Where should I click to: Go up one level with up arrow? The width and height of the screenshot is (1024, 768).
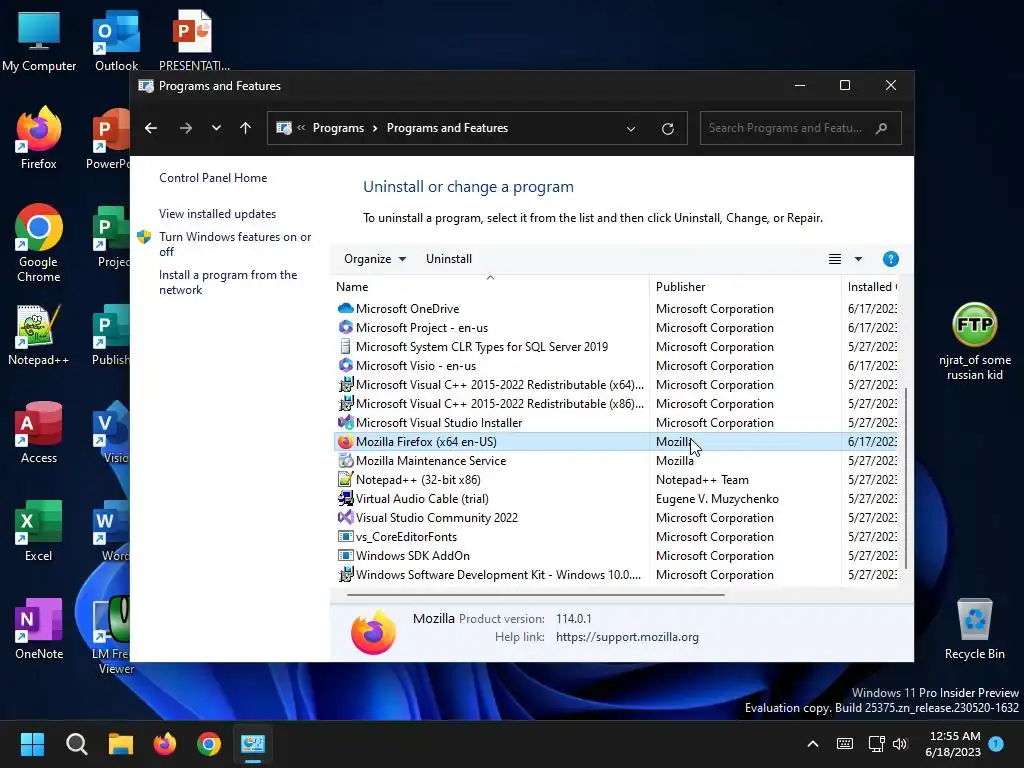[x=246, y=128]
